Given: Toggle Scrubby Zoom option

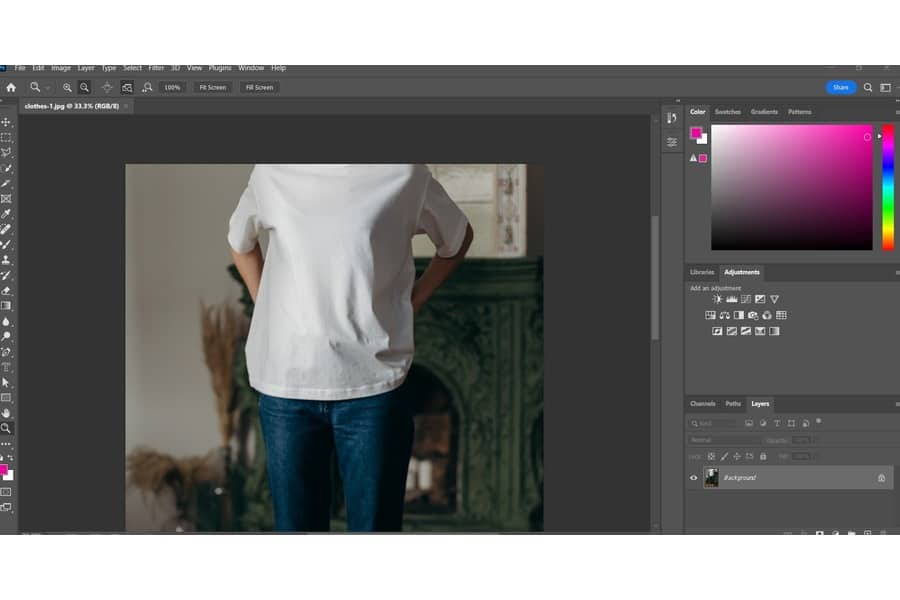Looking at the screenshot, I should [148, 87].
